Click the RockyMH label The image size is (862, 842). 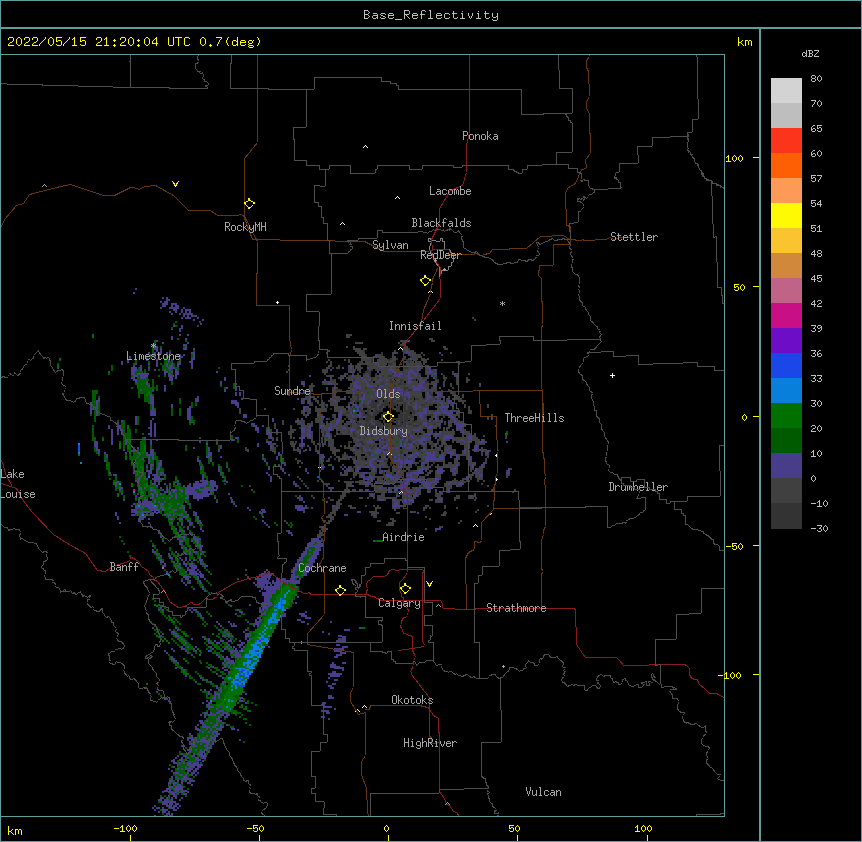(245, 227)
